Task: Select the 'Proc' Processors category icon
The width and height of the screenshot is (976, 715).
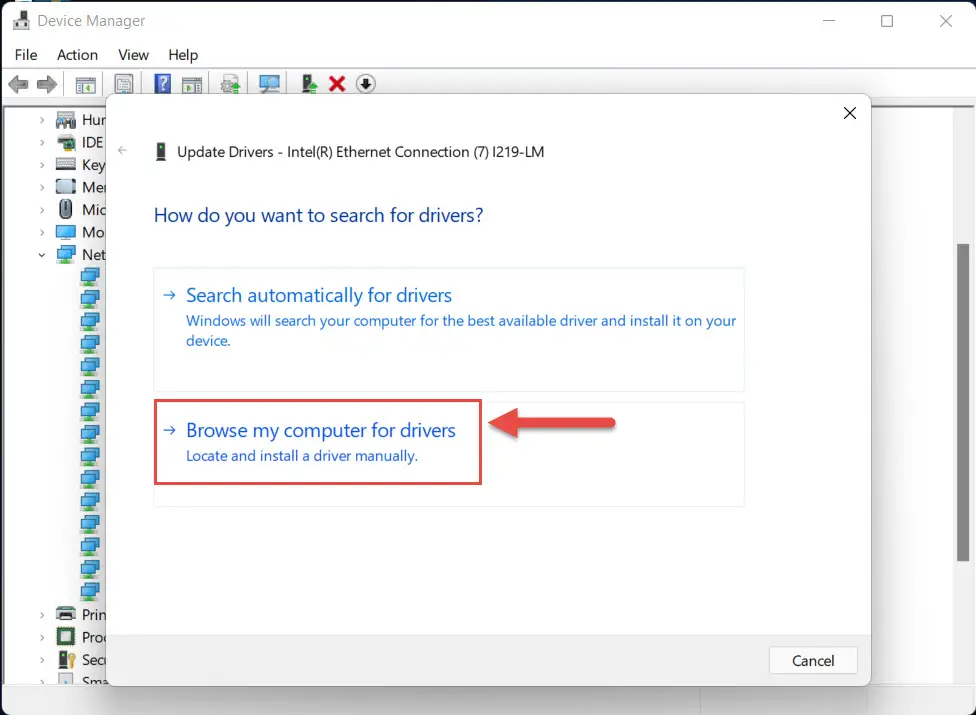Action: click(x=65, y=637)
